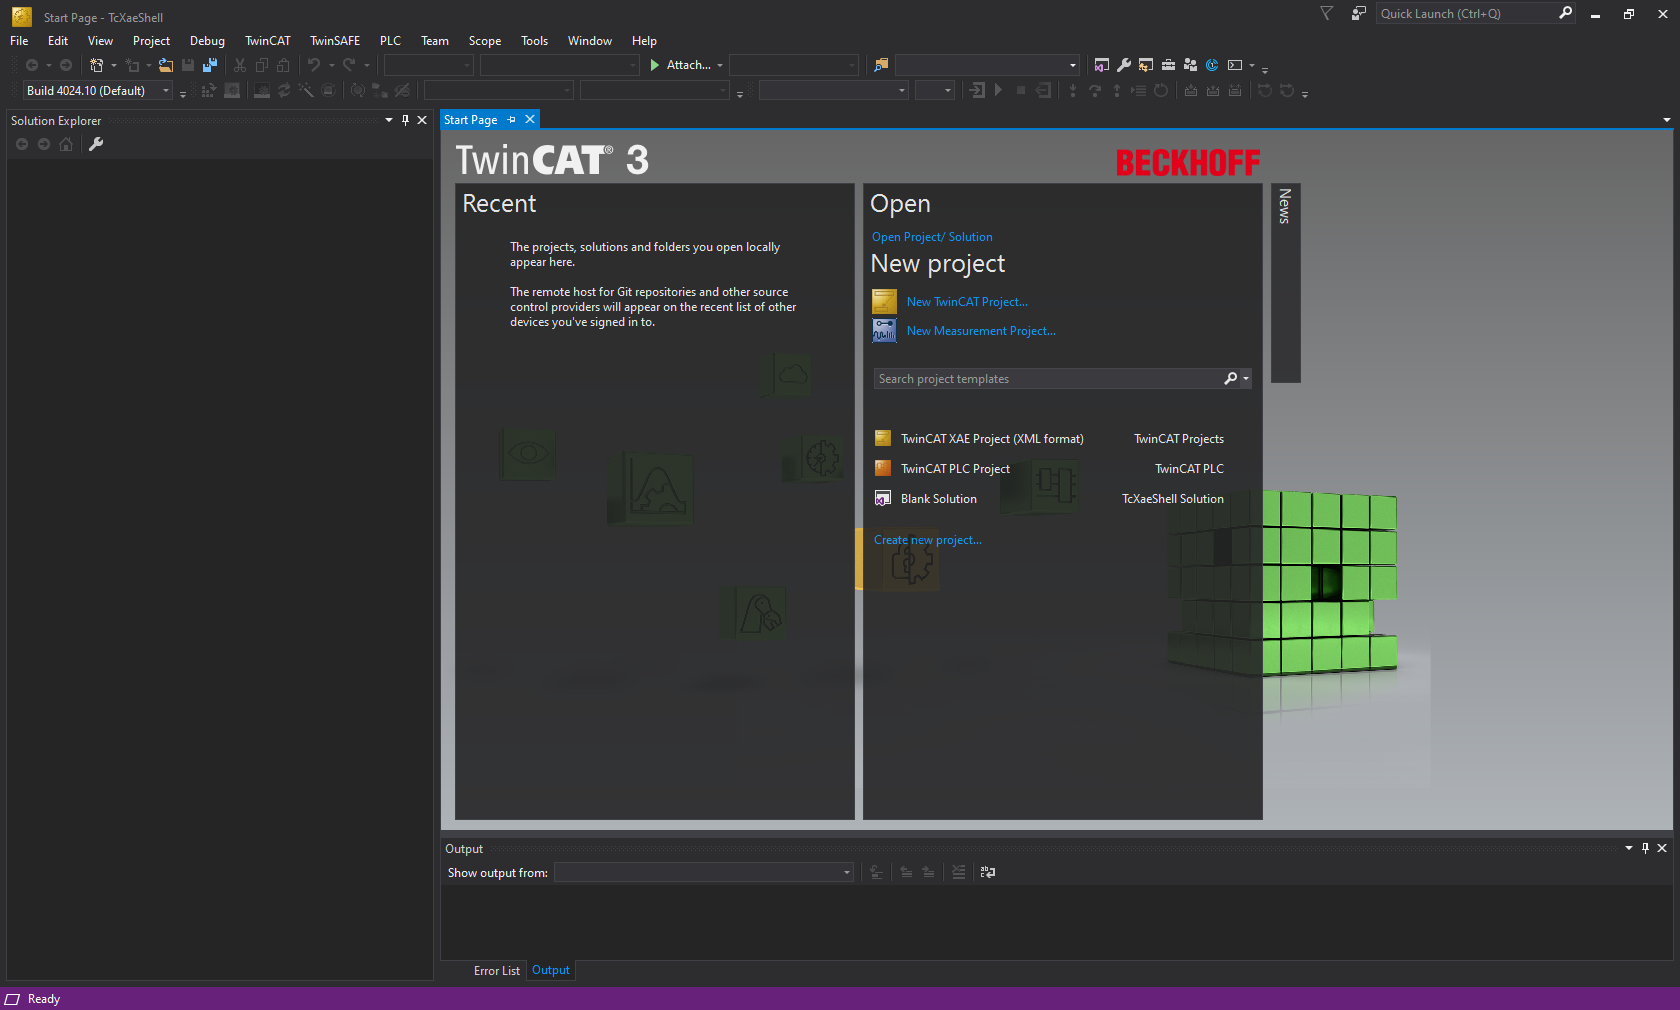Expand the New Project icon dropdown arrow
This screenshot has height=1010, width=1680.
113,65
